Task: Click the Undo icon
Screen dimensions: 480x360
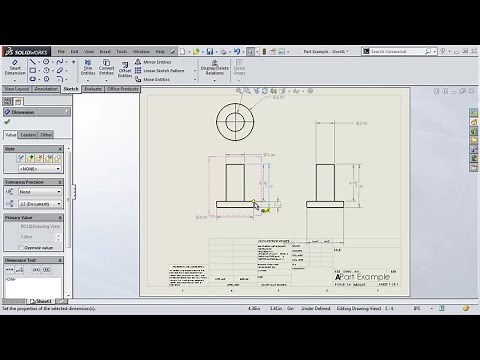Action: (237, 51)
